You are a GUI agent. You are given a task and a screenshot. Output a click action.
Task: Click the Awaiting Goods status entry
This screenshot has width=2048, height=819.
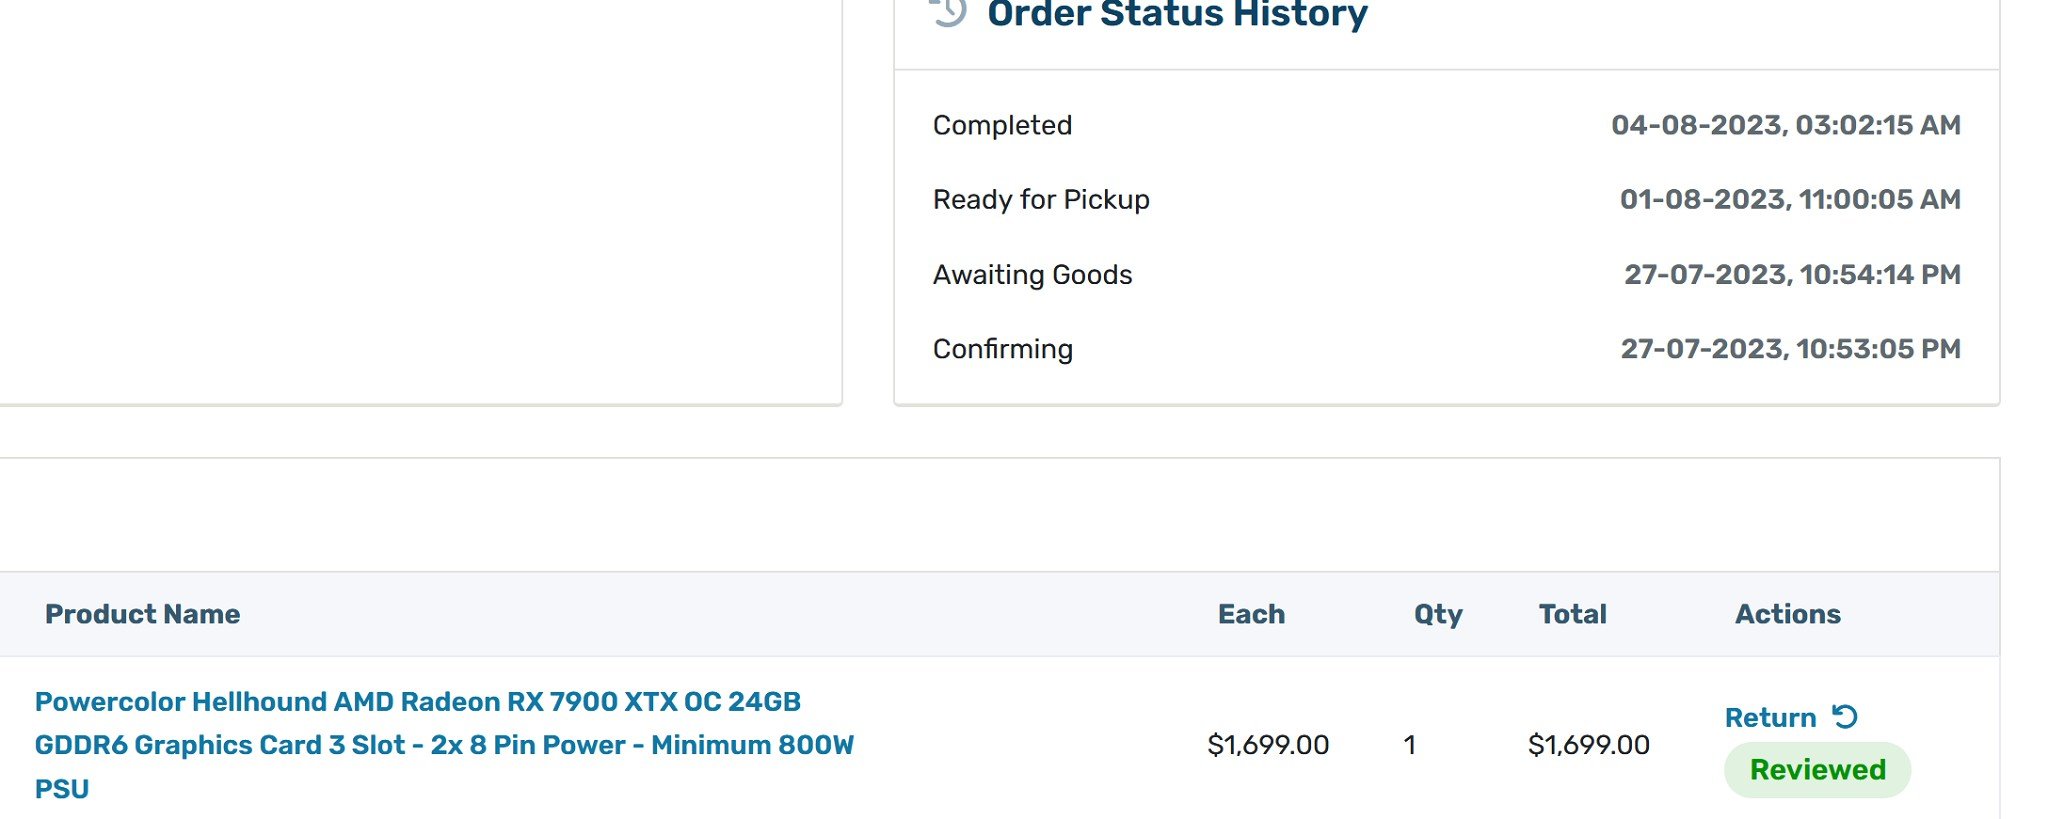click(1032, 275)
